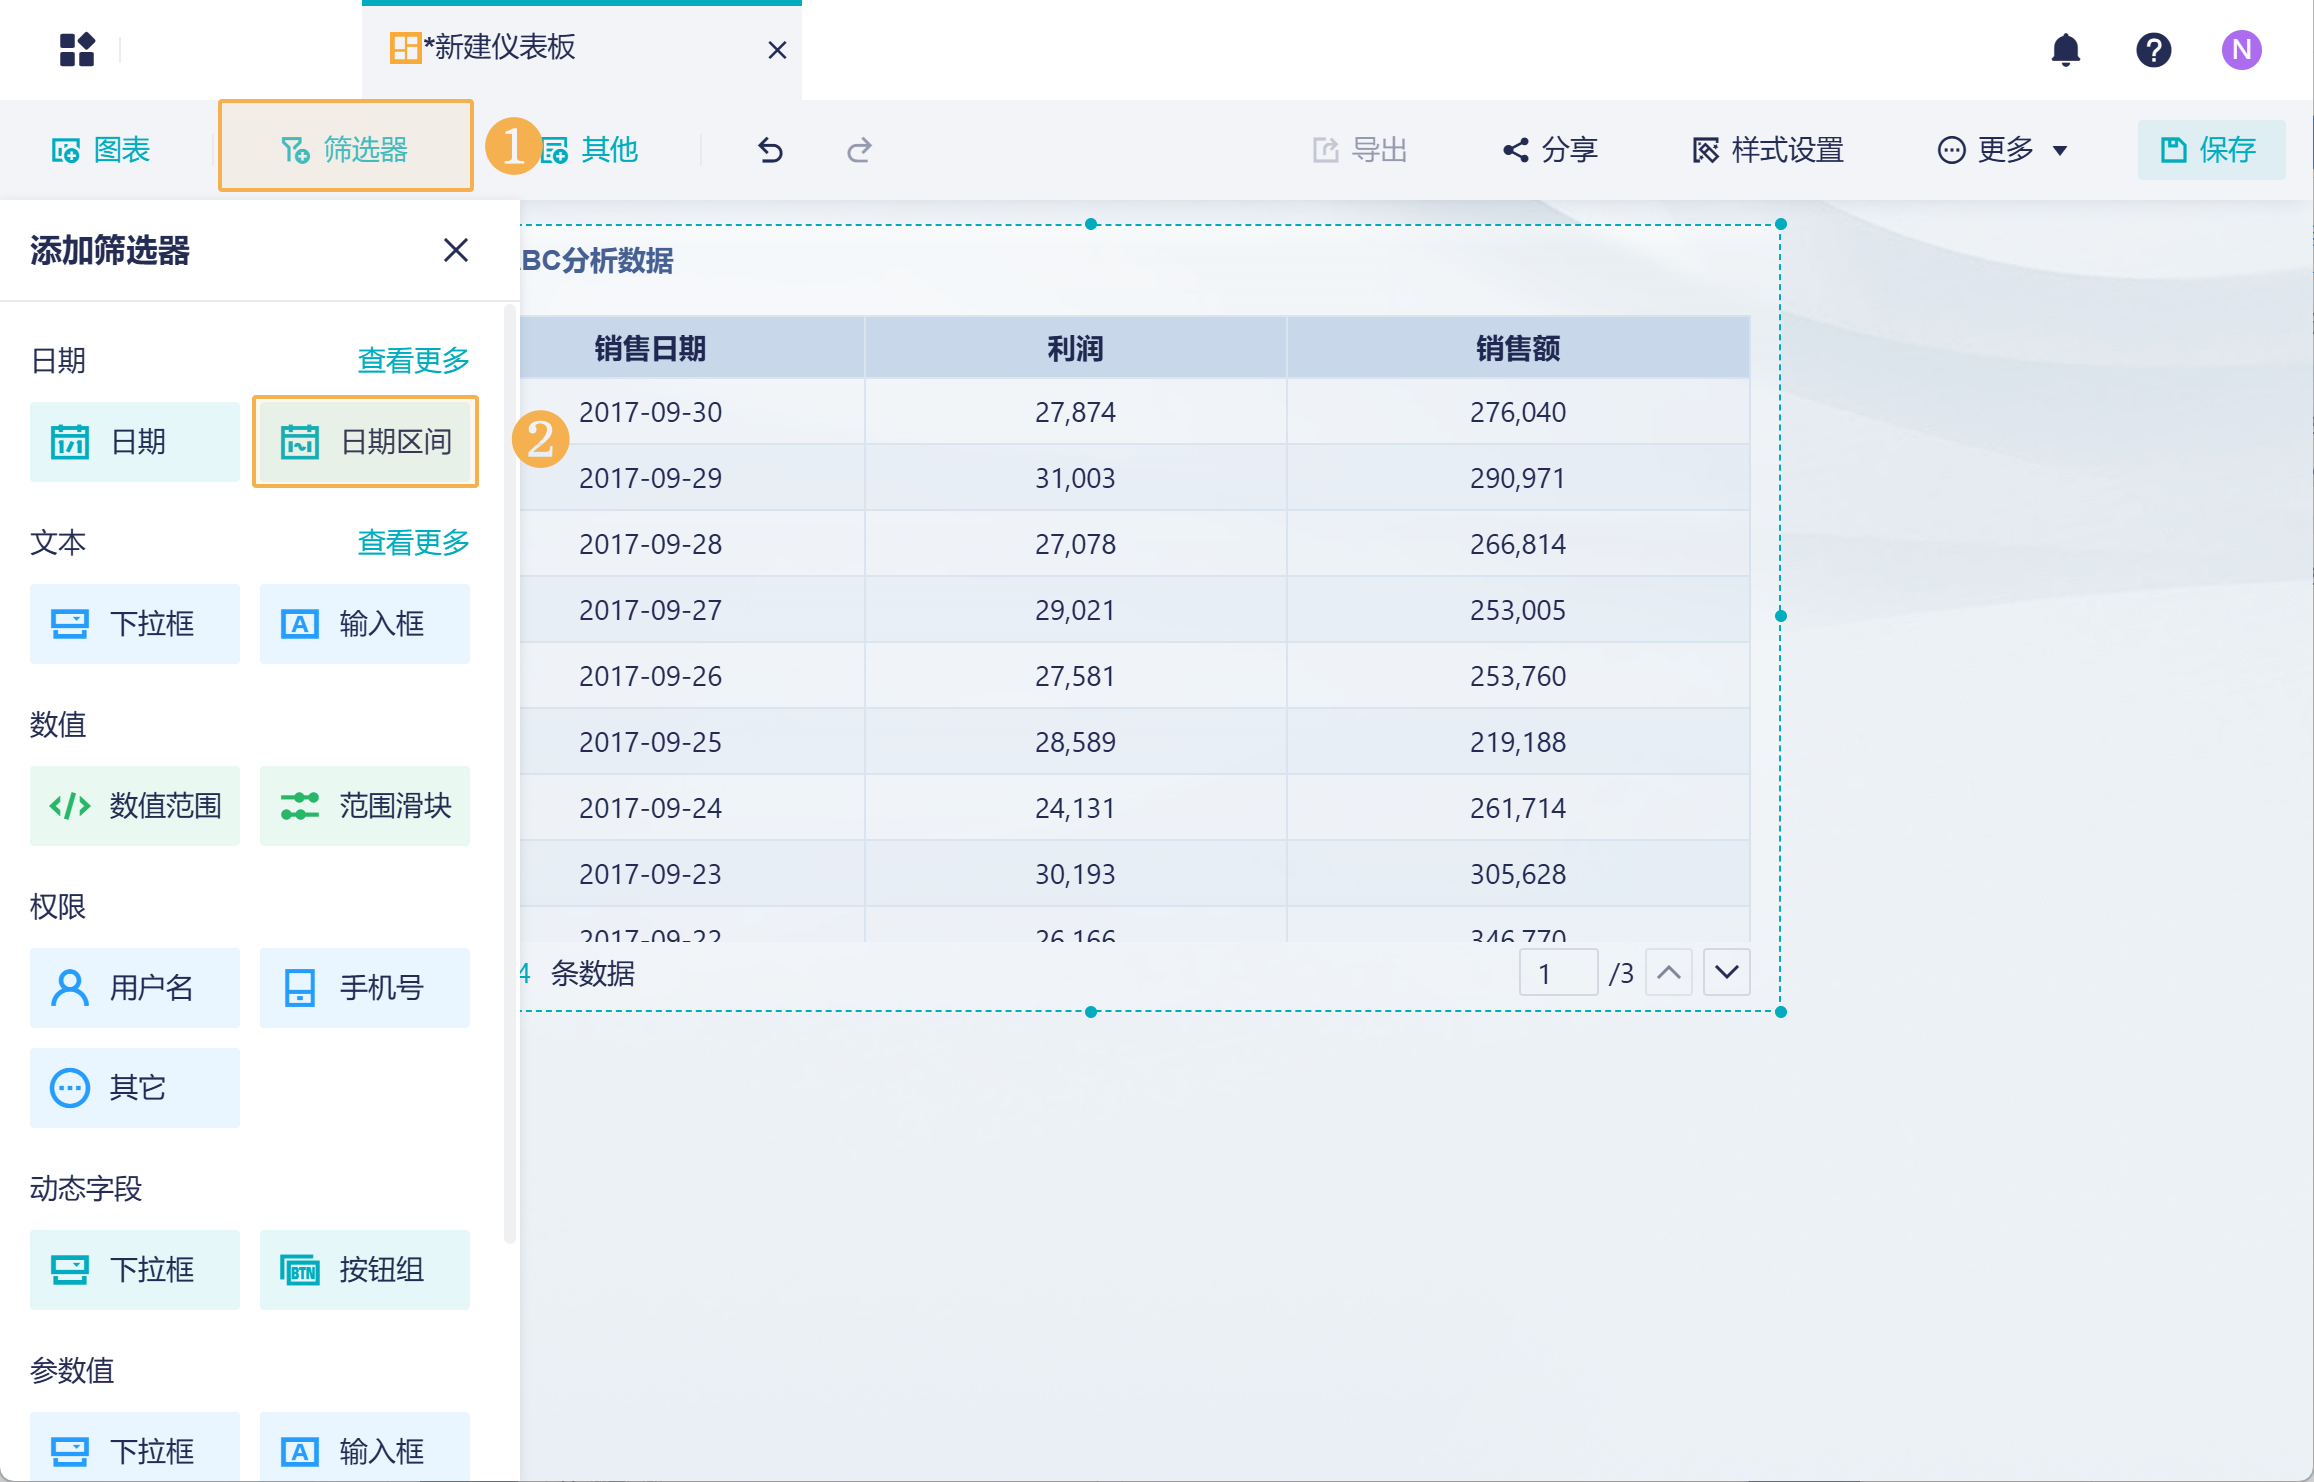This screenshot has width=2314, height=1482.
Task: Click the undo arrow icon
Action: click(x=770, y=150)
